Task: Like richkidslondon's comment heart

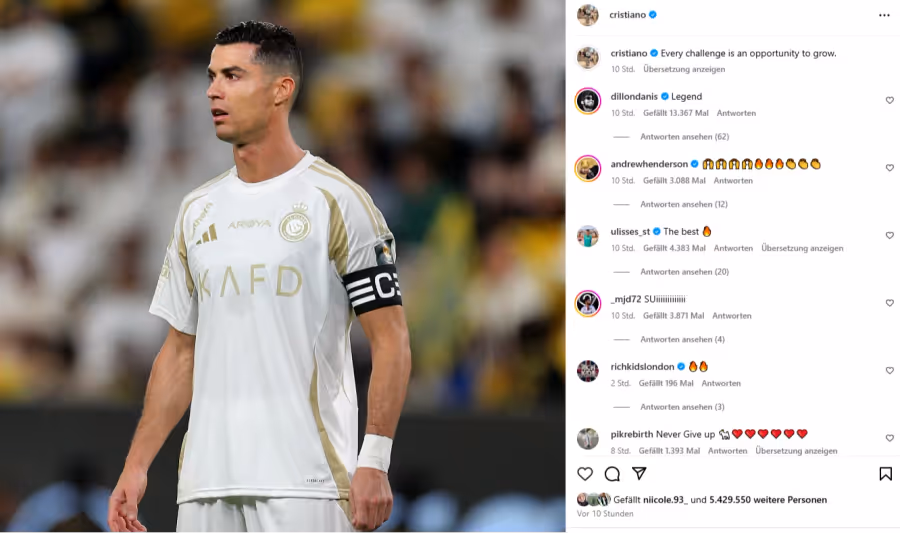Action: (890, 371)
